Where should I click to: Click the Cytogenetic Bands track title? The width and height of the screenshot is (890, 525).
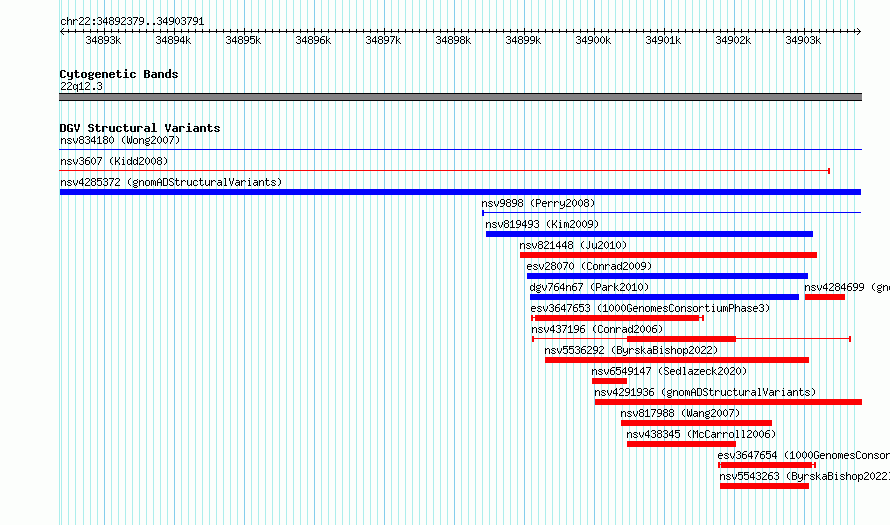(x=119, y=74)
